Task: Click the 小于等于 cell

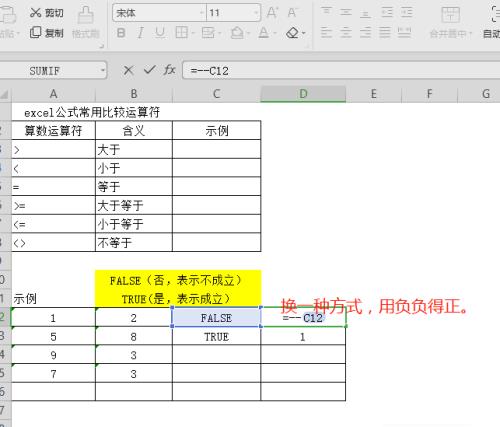Action: click(134, 224)
